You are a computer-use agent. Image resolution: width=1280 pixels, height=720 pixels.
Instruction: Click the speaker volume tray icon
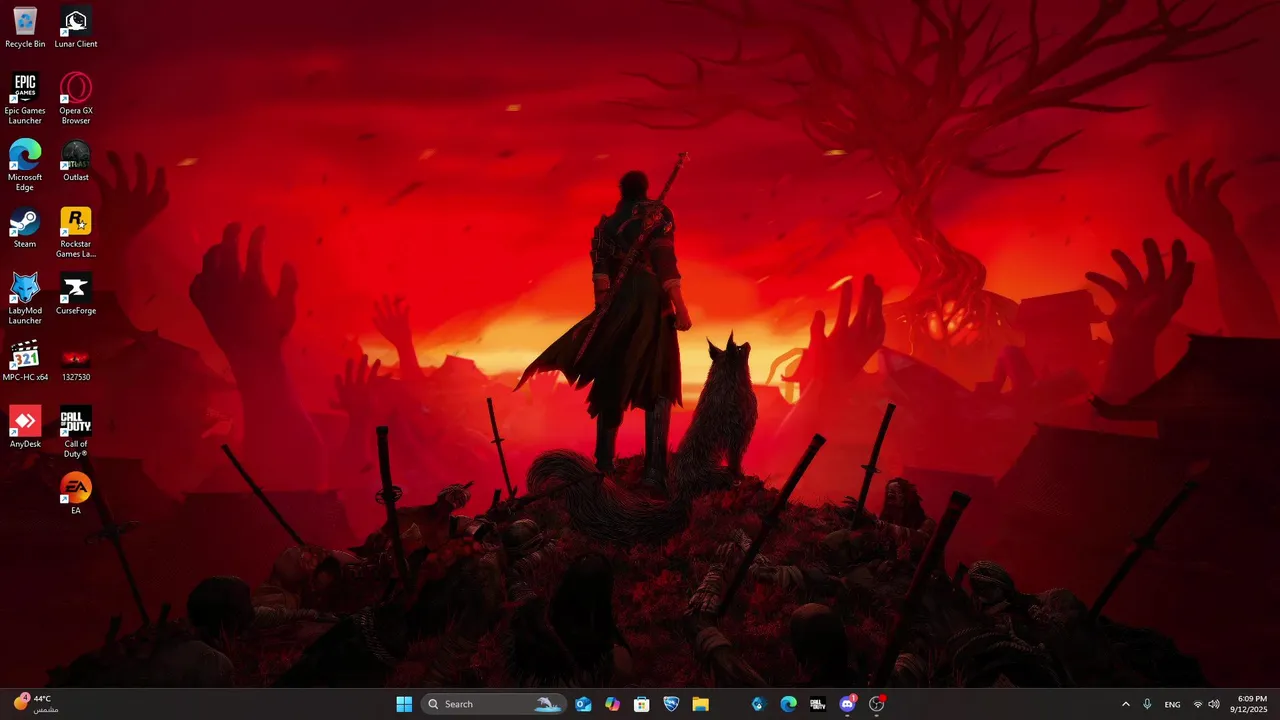click(x=1214, y=704)
